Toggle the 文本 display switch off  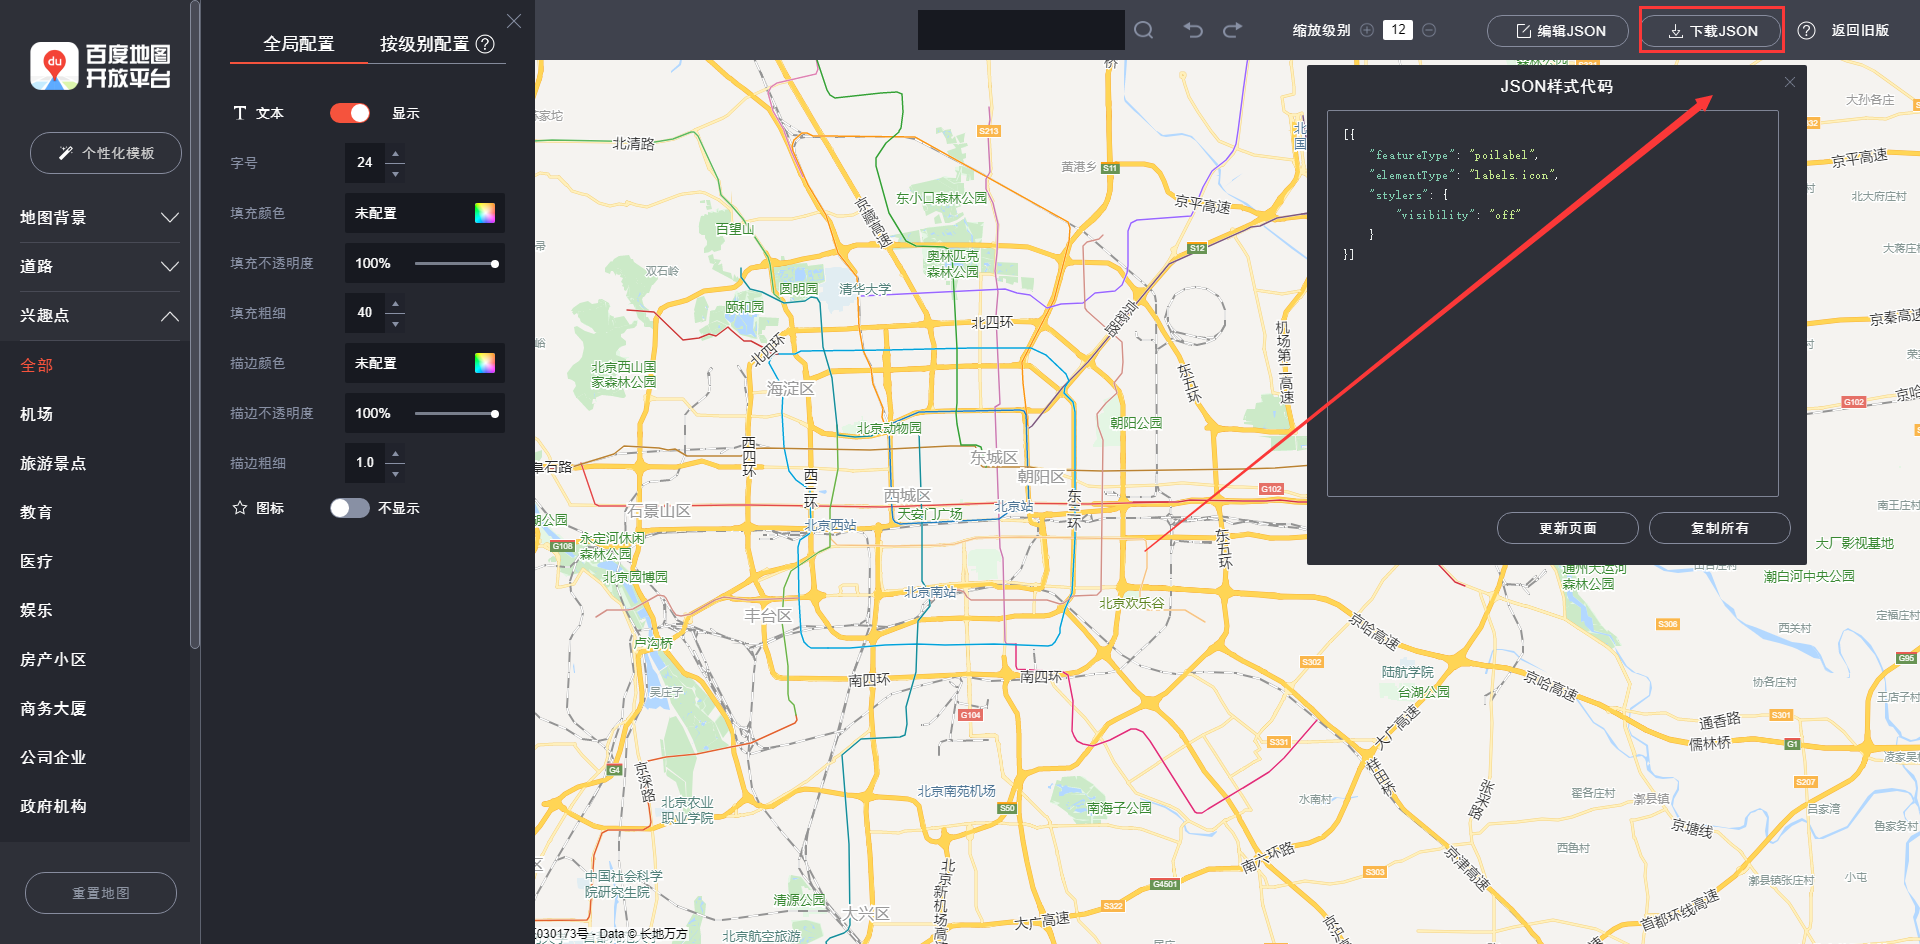(350, 113)
